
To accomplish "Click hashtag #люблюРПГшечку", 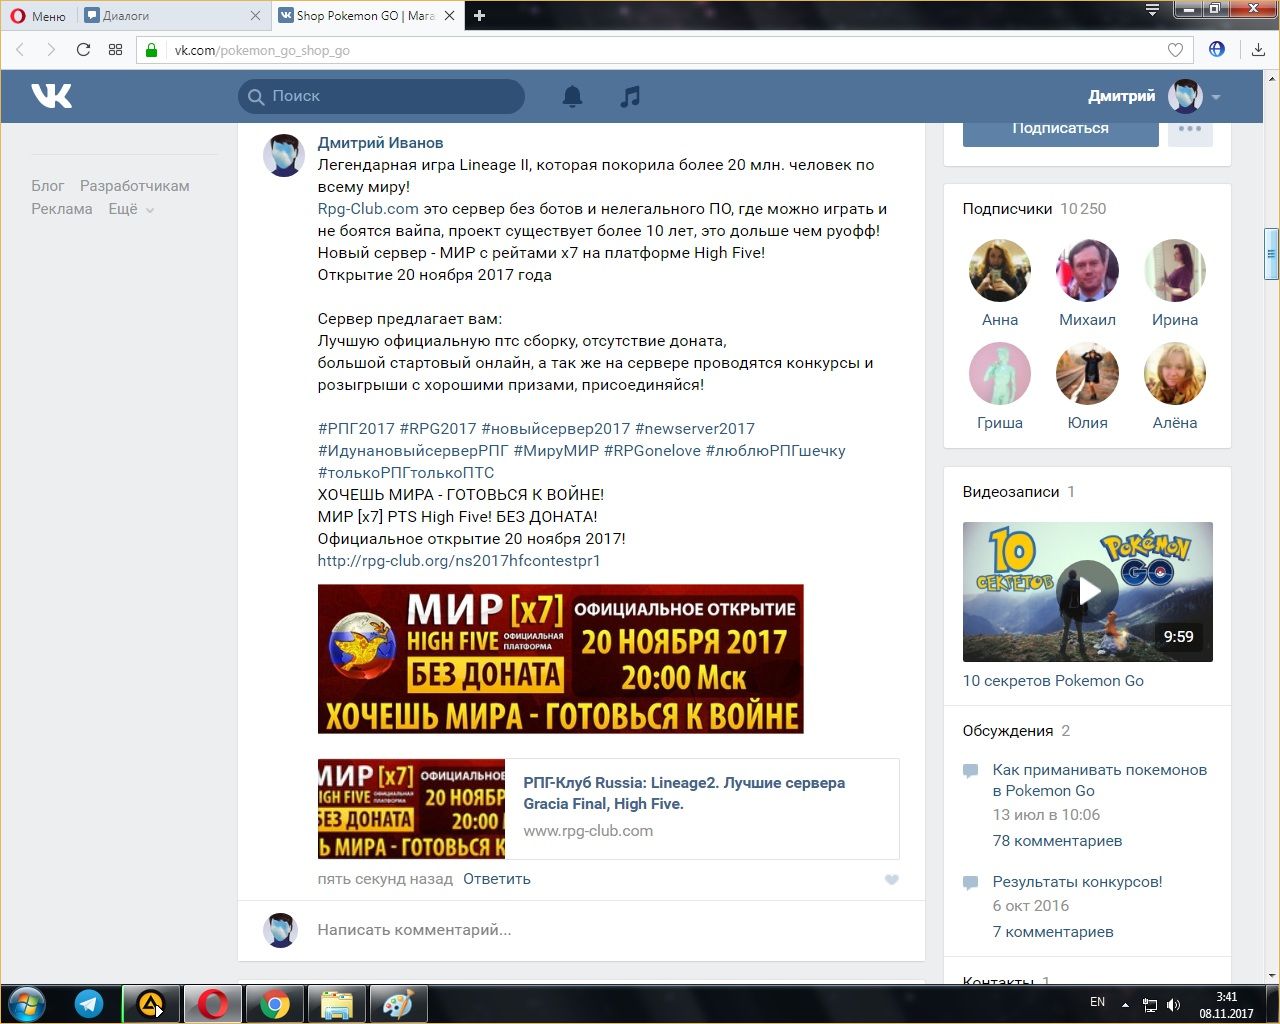I will tap(776, 451).
